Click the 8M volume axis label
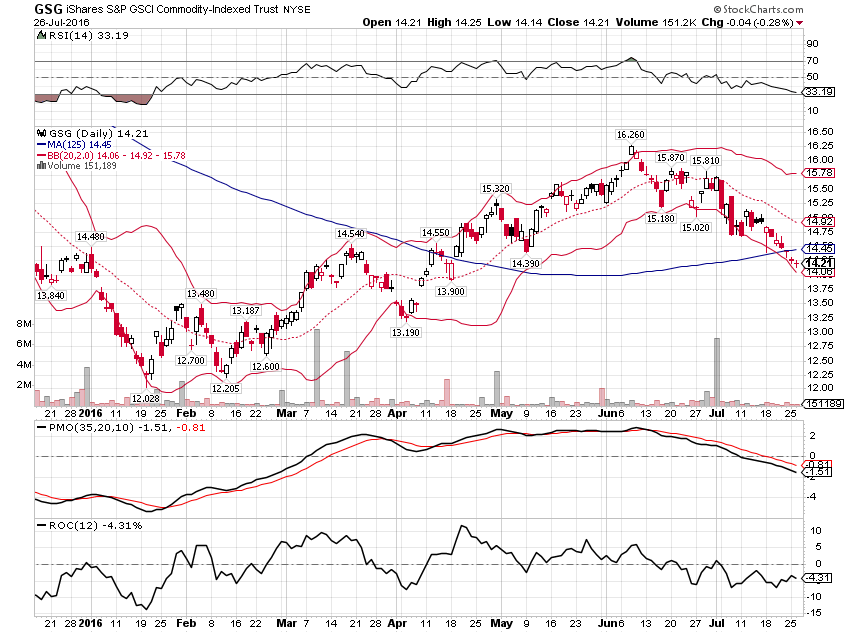 pos(24,324)
